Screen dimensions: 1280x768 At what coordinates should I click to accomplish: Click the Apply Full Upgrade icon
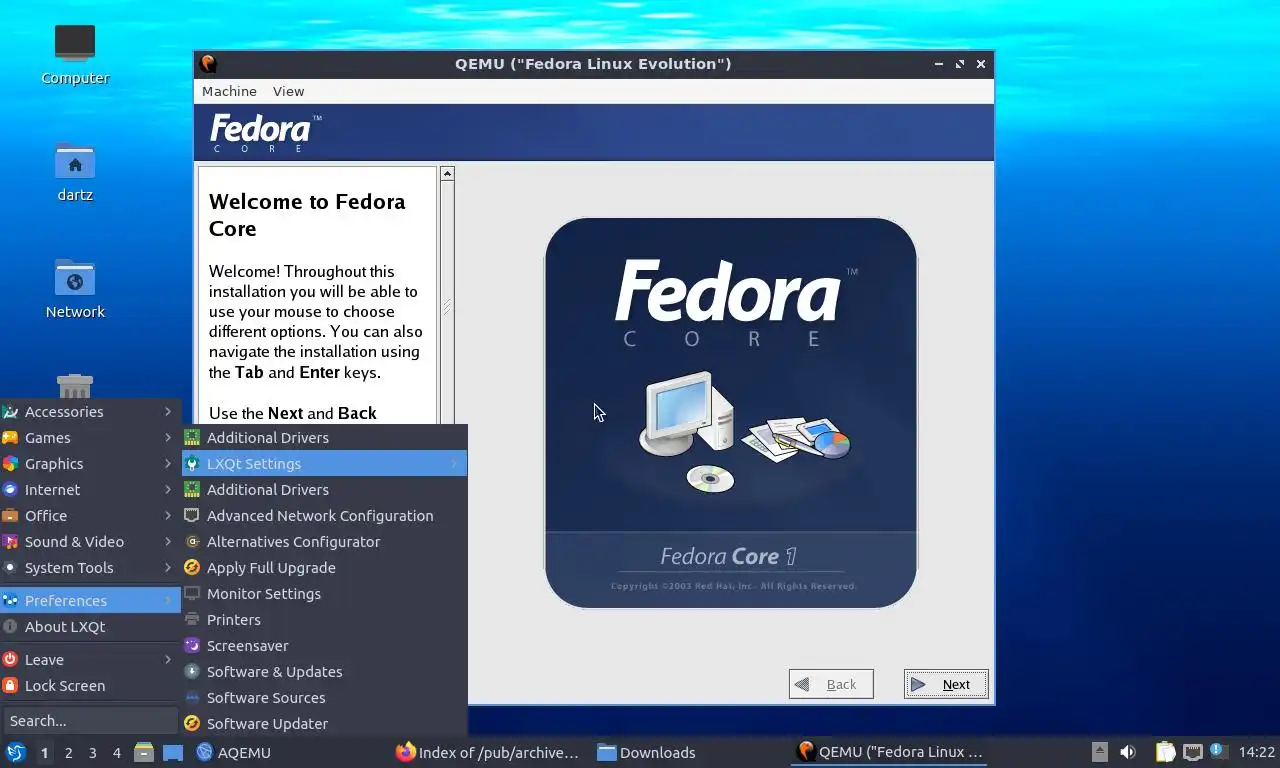coord(192,568)
